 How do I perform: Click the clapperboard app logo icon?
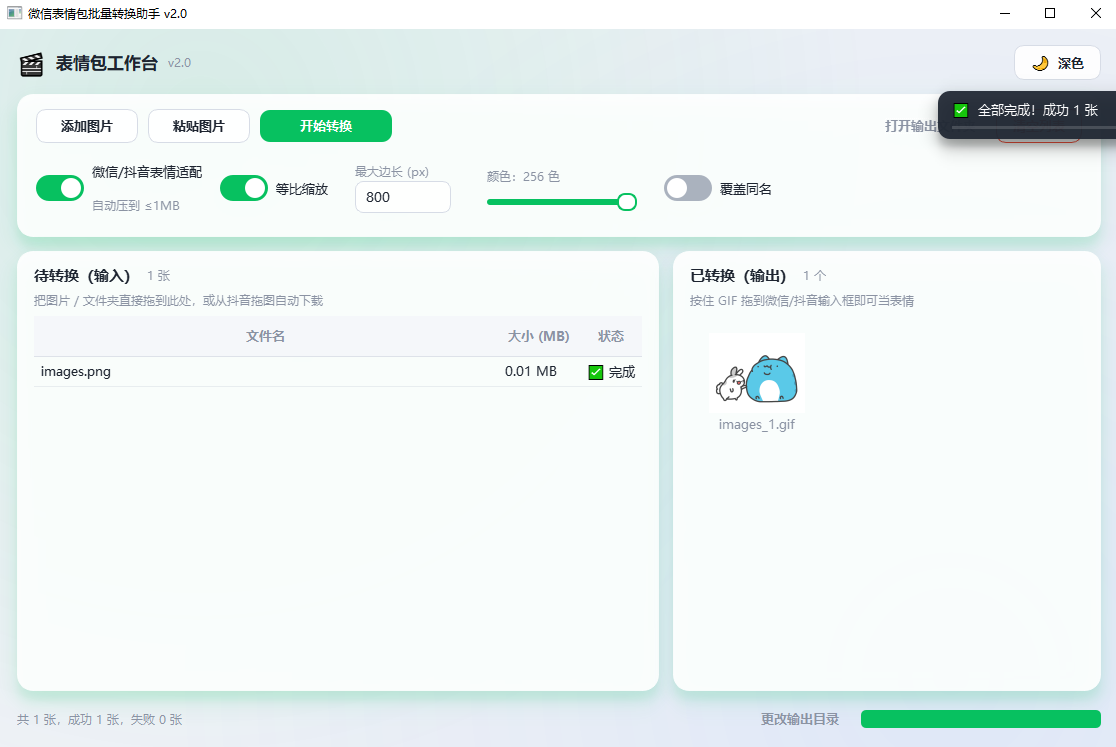tap(31, 64)
